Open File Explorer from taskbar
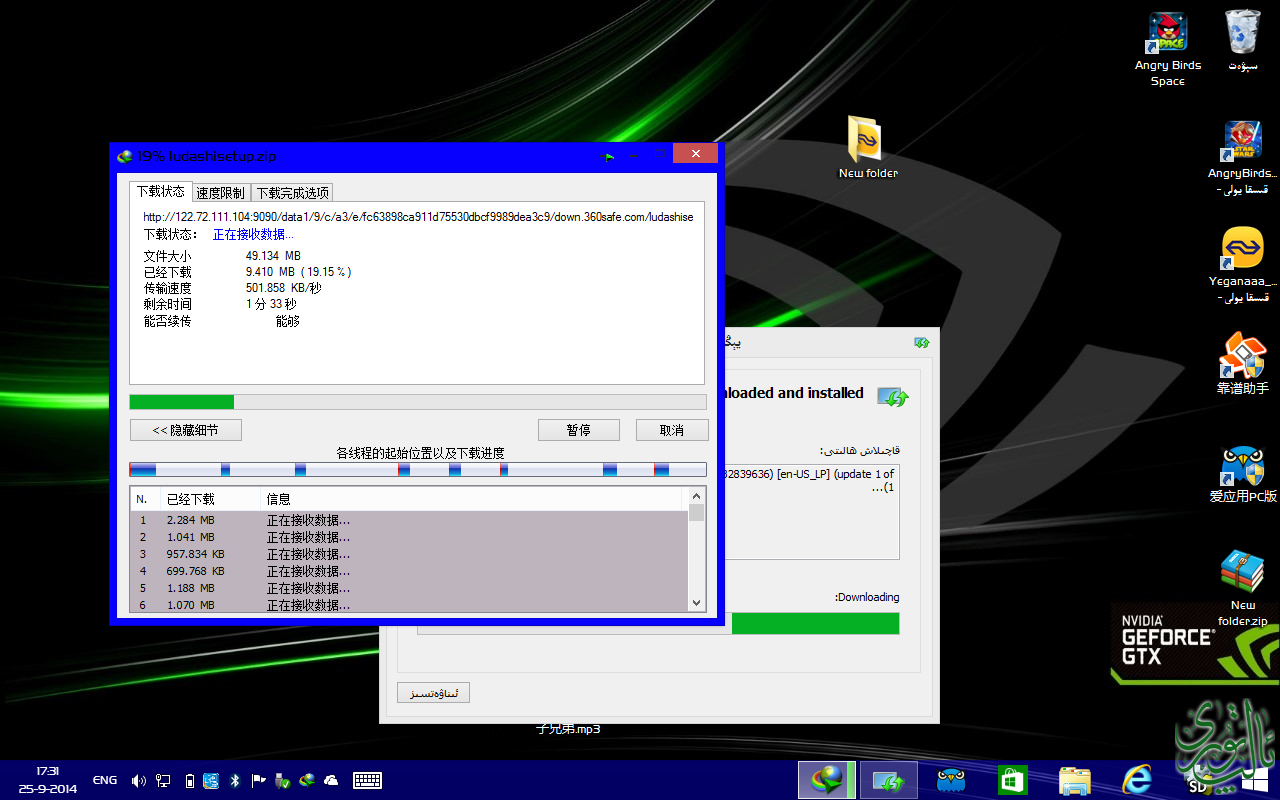This screenshot has width=1280, height=800. pos(1075,780)
